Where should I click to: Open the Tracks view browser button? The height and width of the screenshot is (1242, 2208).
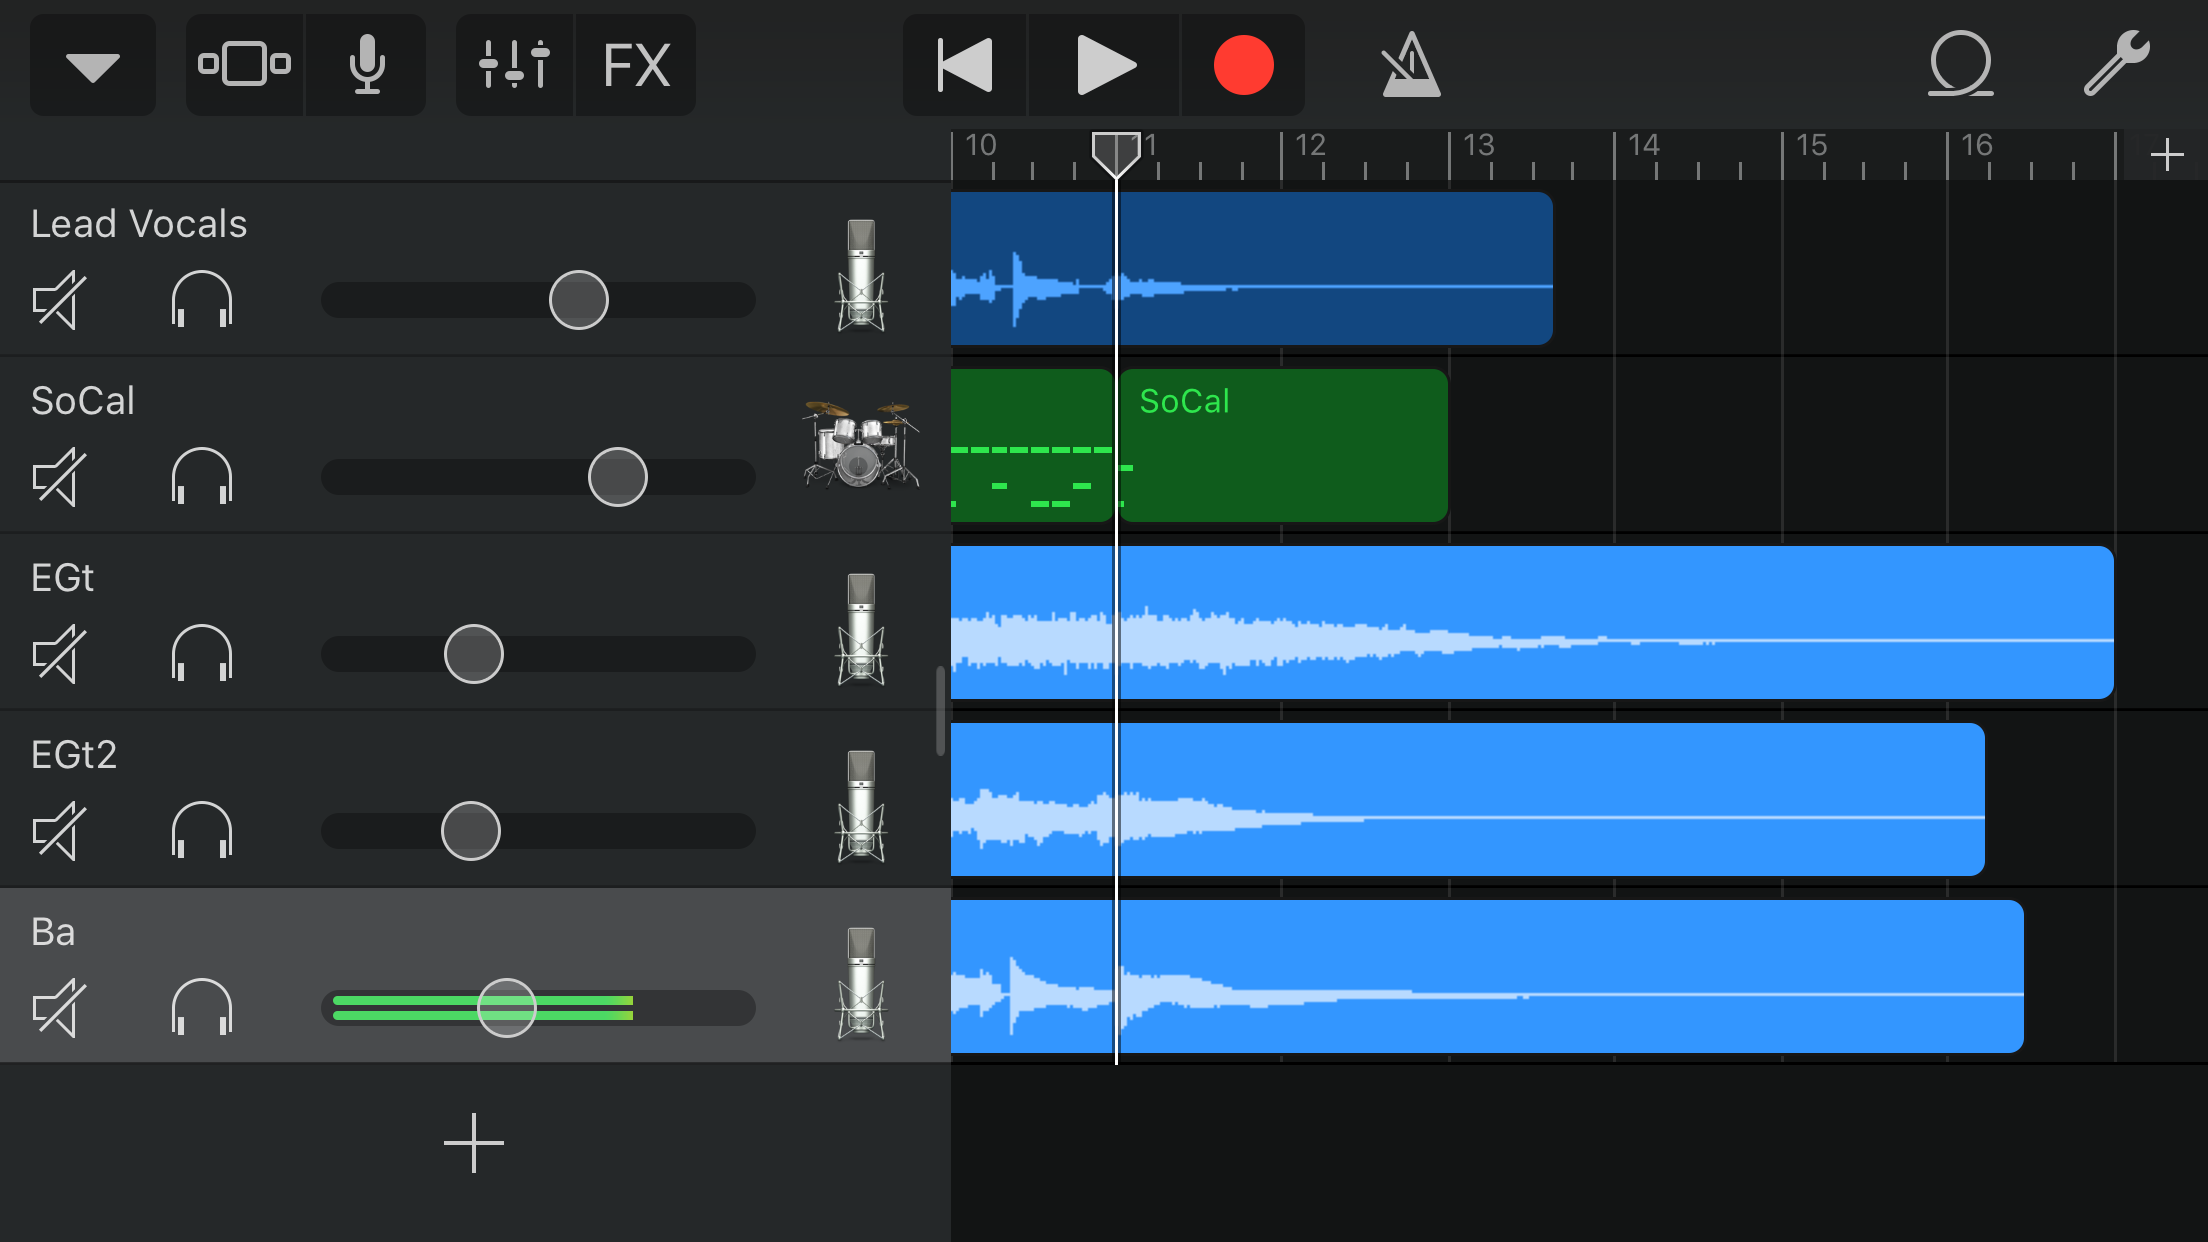(244, 65)
